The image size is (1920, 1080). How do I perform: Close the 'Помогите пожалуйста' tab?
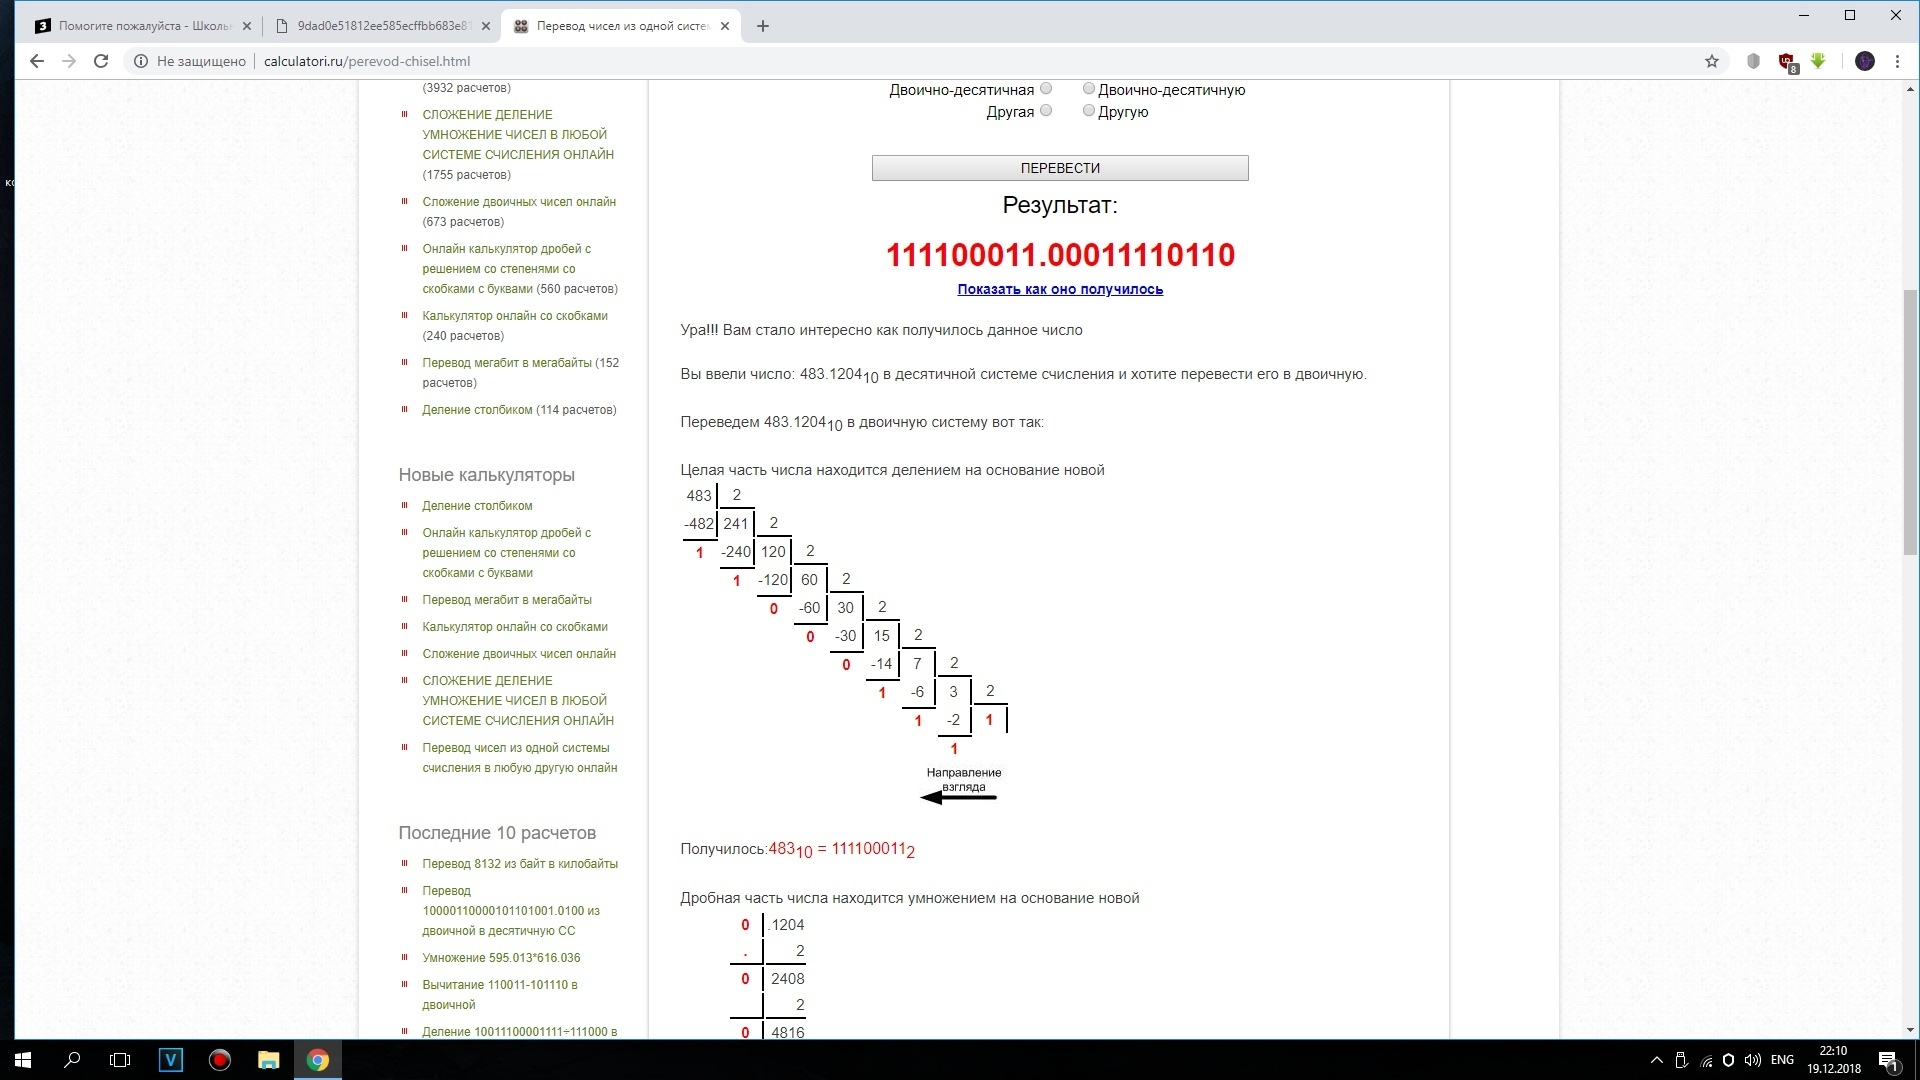247,26
